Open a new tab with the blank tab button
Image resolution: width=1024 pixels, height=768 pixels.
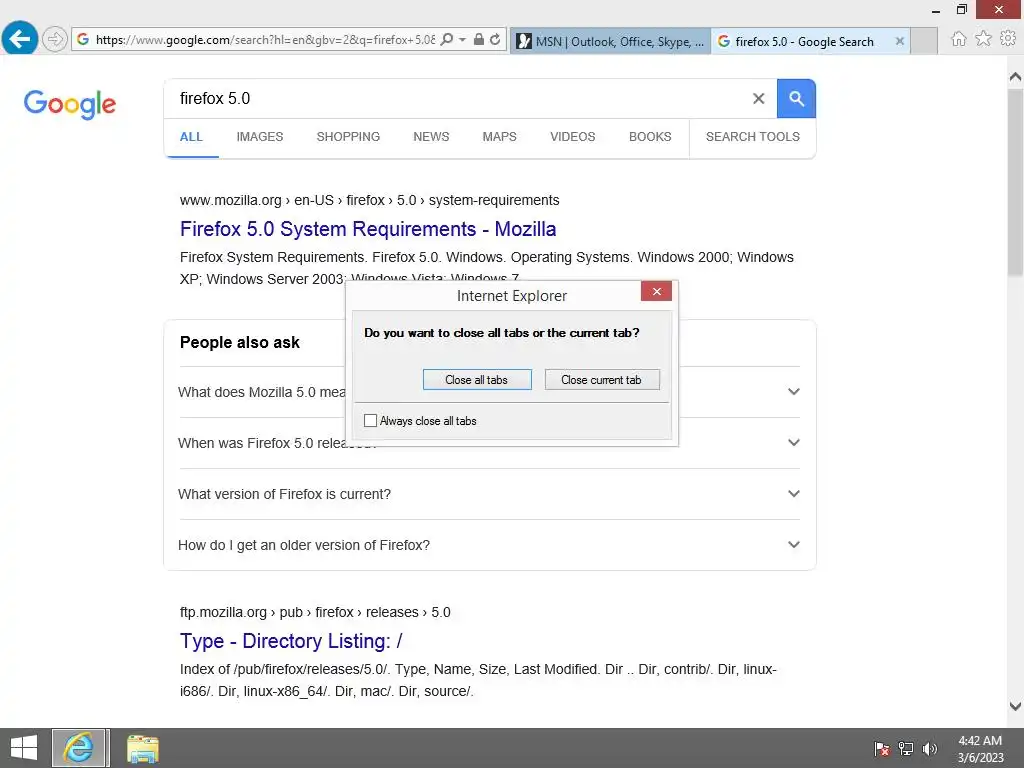click(924, 41)
